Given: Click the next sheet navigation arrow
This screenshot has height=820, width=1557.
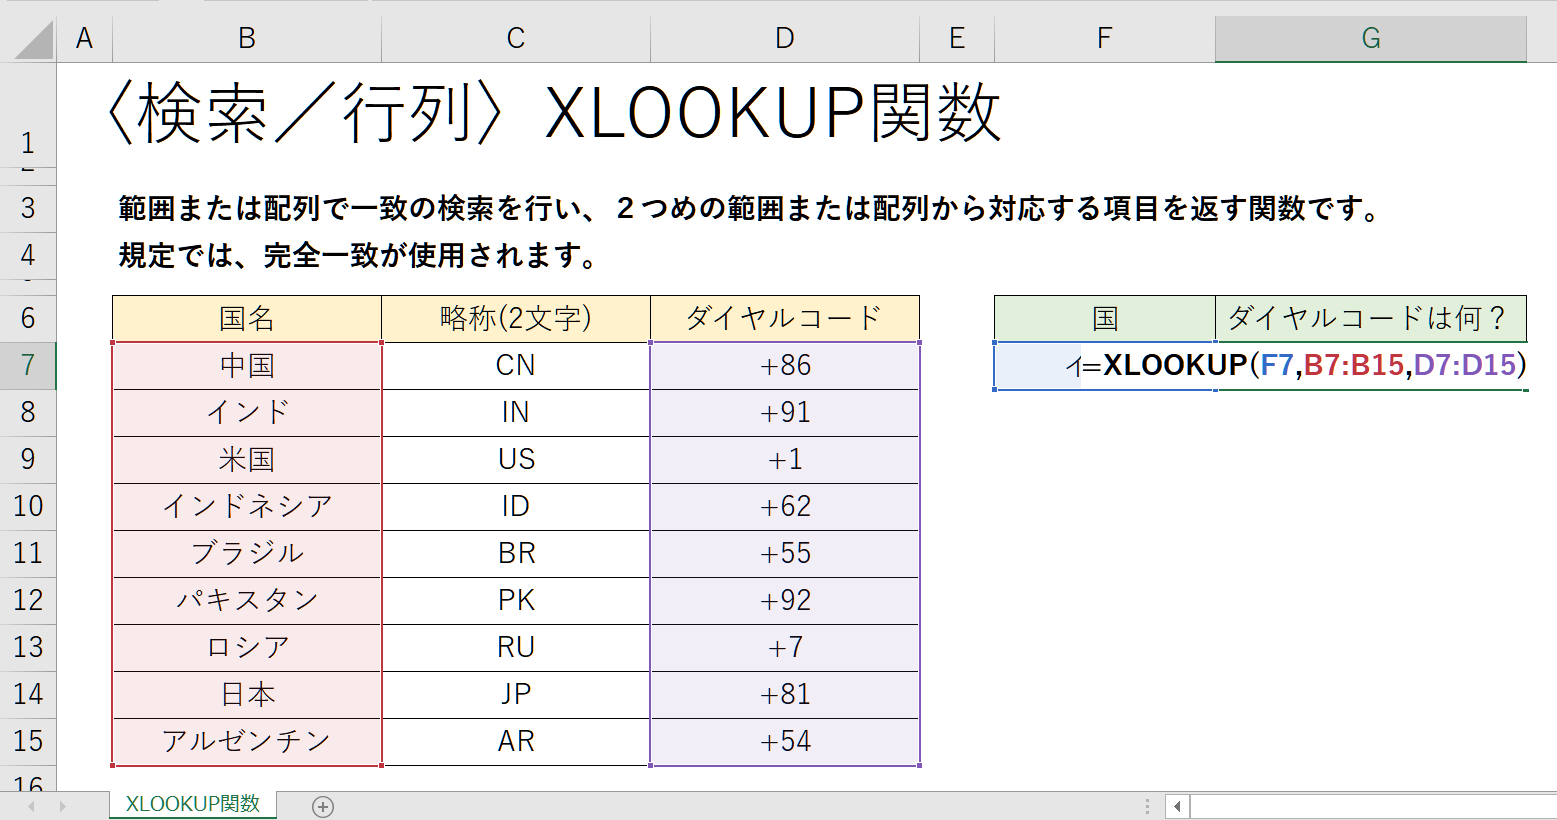Looking at the screenshot, I should pyautogui.click(x=62, y=806).
